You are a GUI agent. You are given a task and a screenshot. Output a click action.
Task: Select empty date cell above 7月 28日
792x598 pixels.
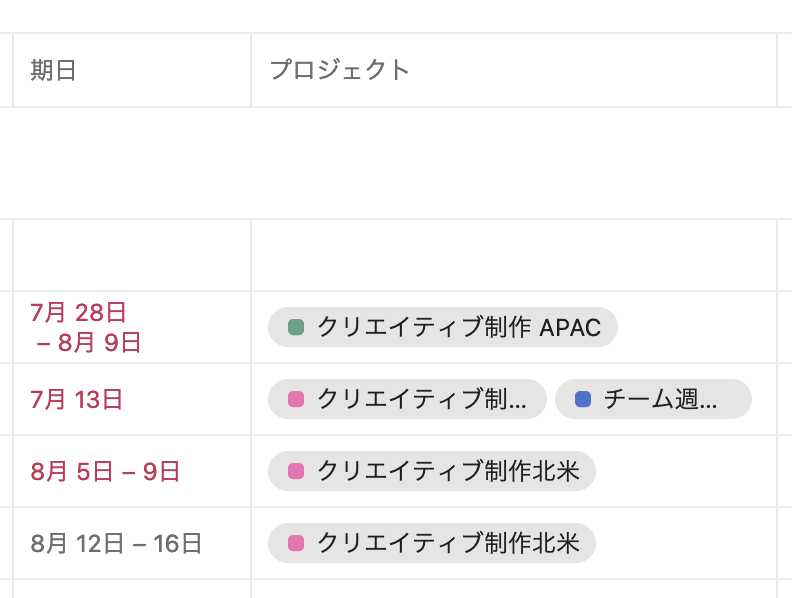click(x=130, y=255)
